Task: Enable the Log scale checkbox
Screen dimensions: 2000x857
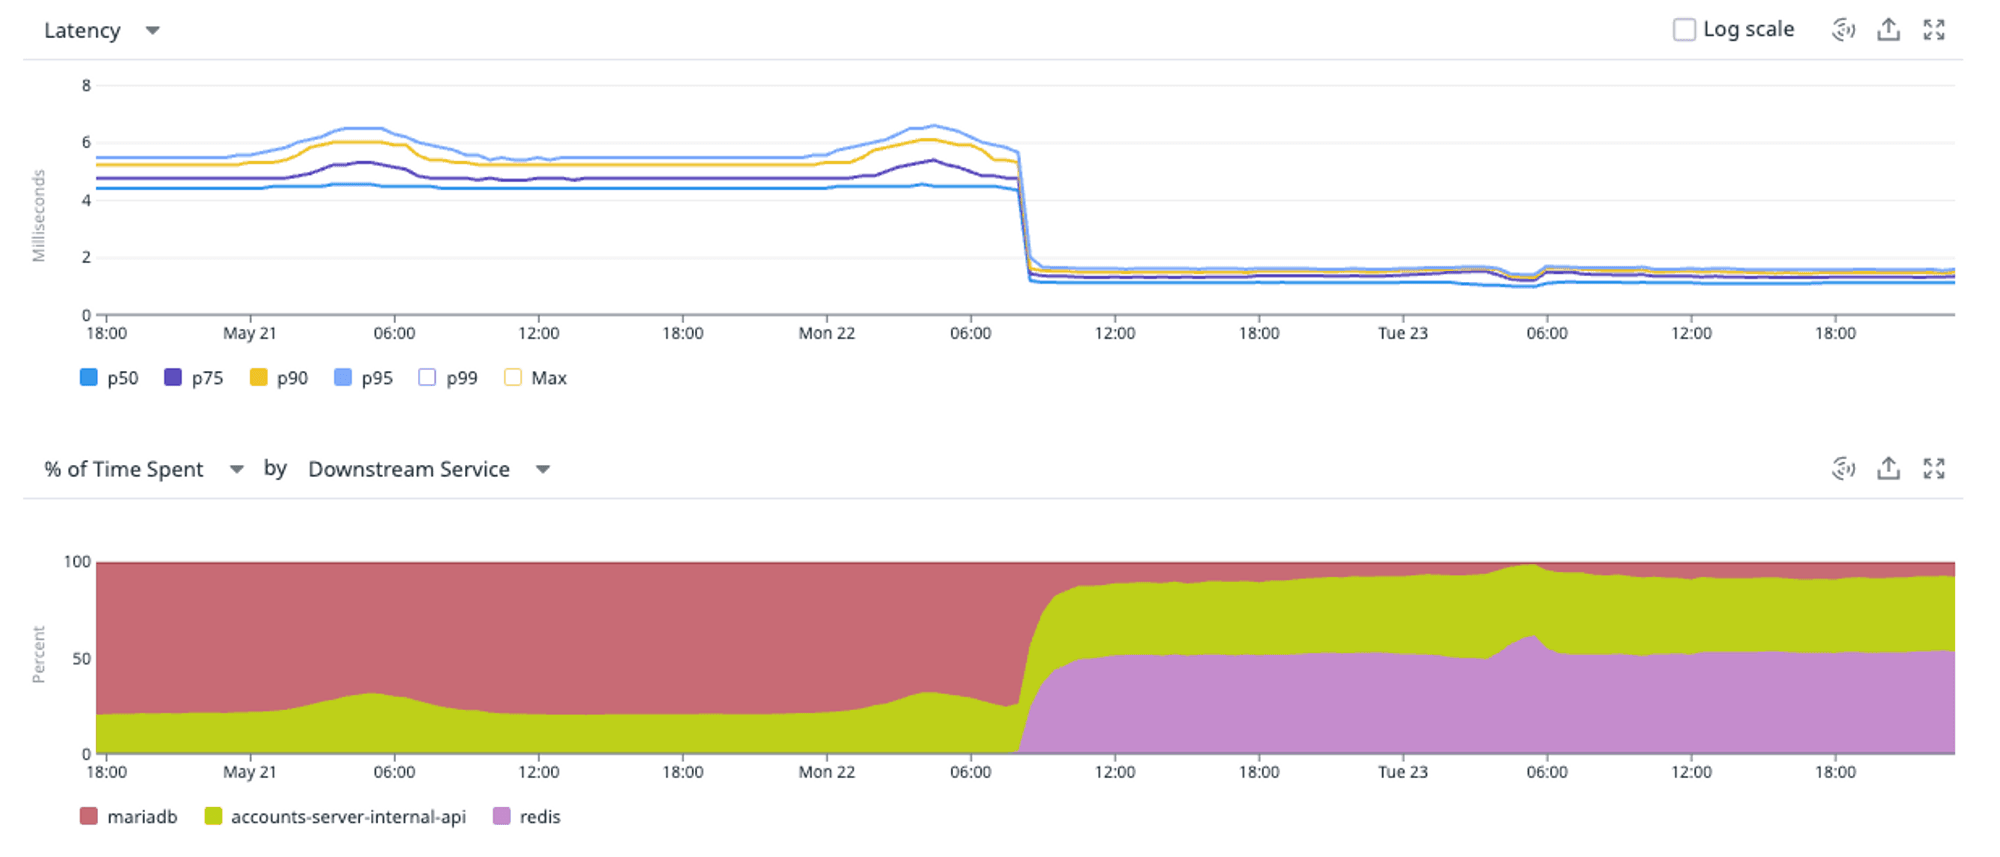Action: click(1684, 30)
